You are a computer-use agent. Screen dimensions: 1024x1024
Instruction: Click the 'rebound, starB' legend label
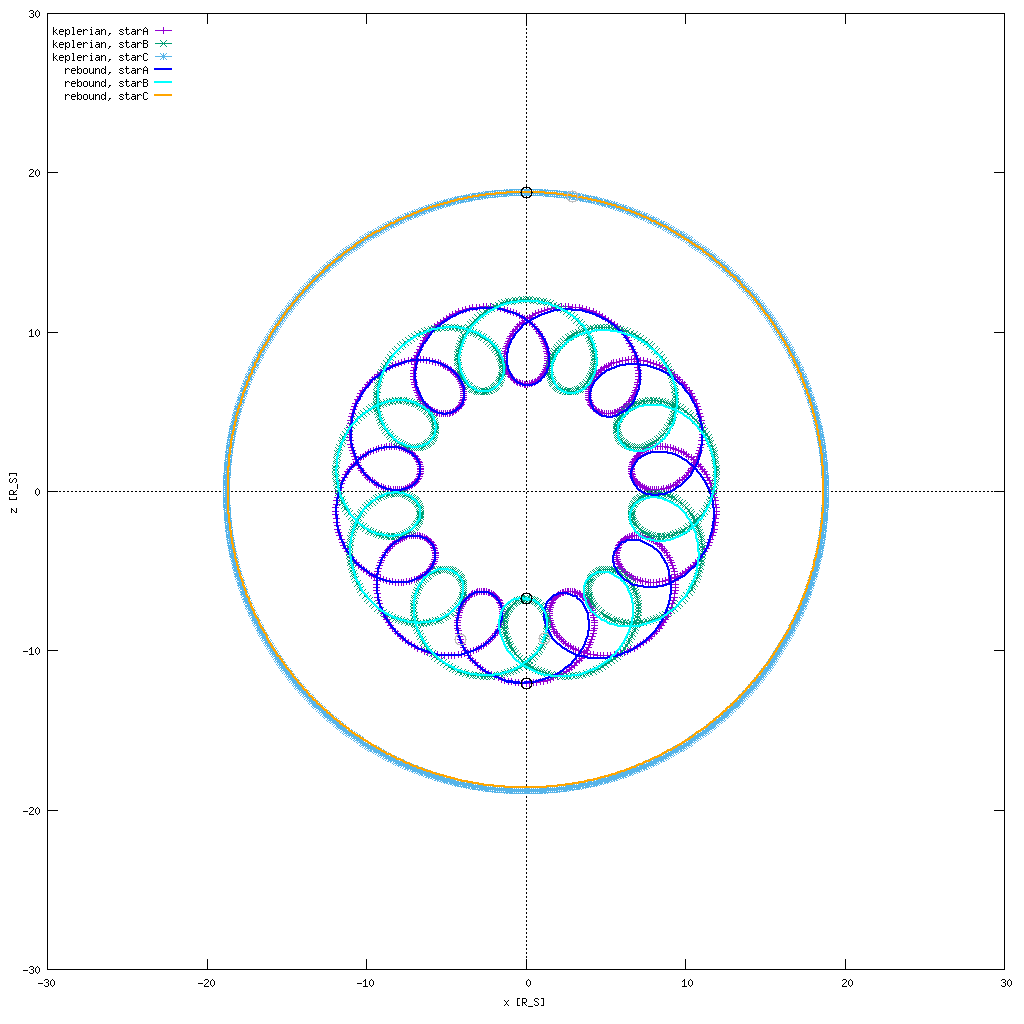pyautogui.click(x=106, y=84)
